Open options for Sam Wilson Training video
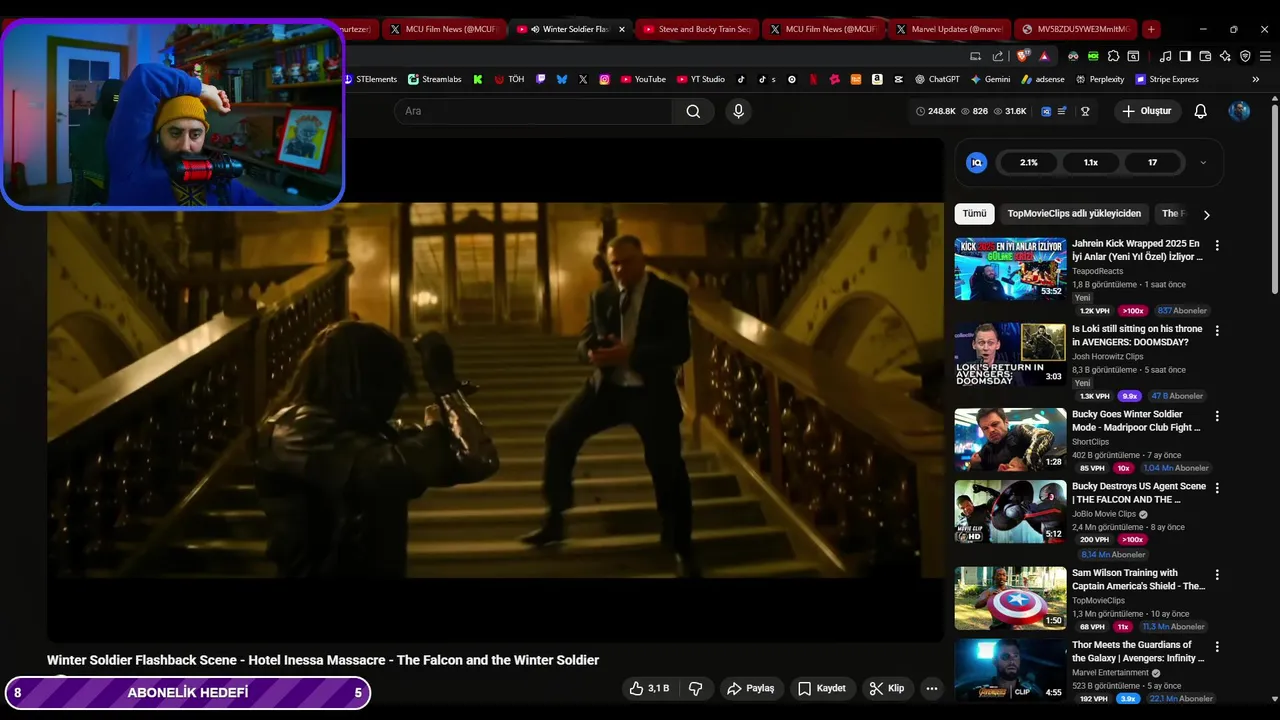The height and width of the screenshot is (720, 1280). tap(1217, 575)
